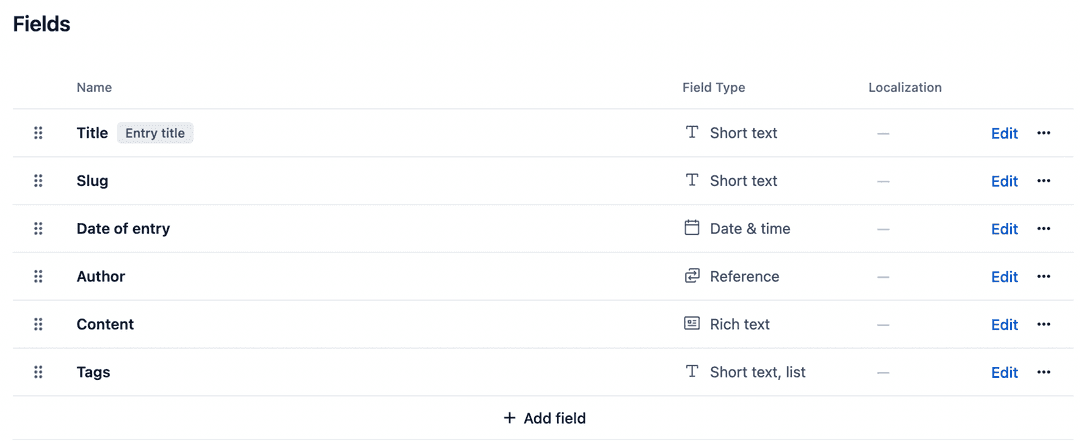
Task: Open Edit for the Tags field
Action: tap(1004, 373)
